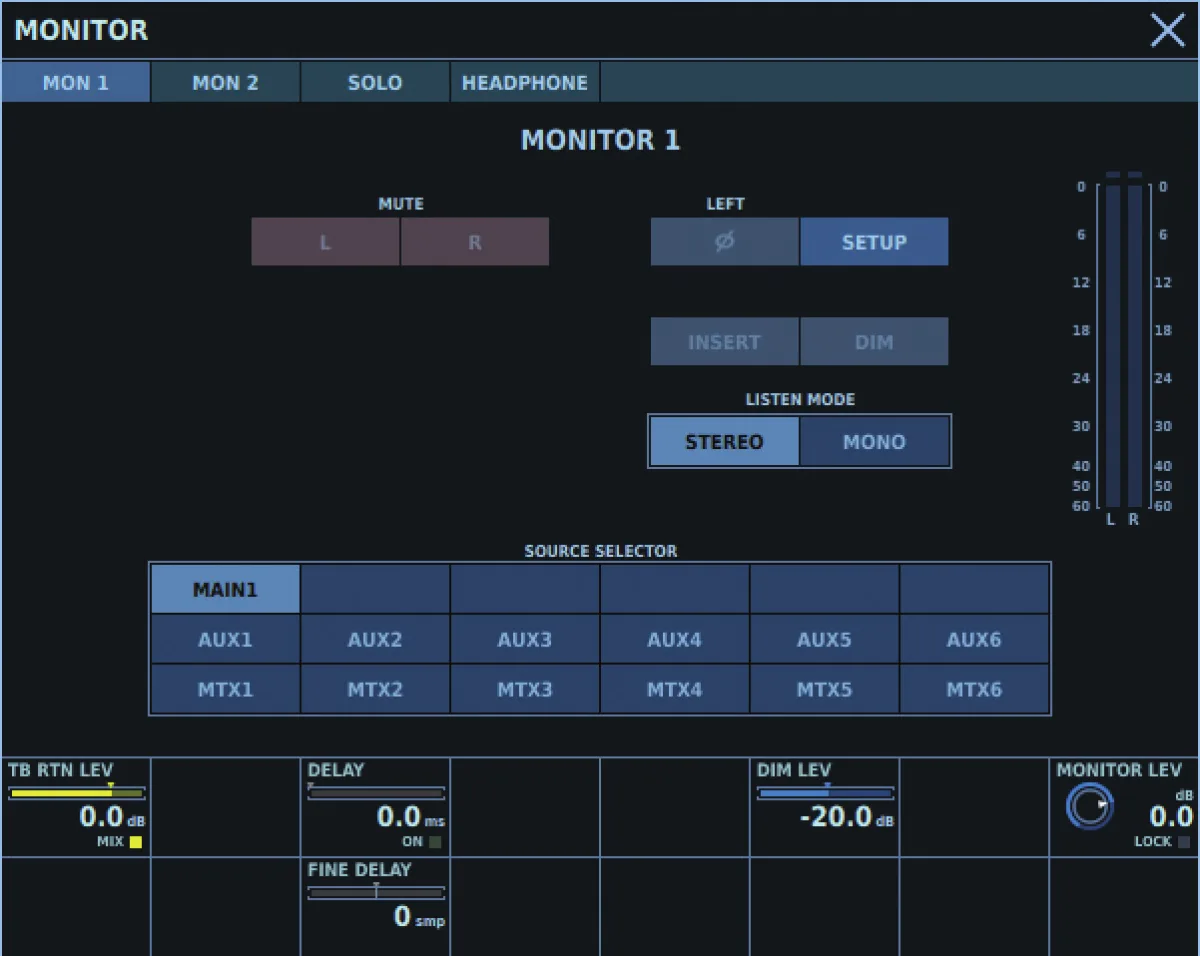This screenshot has width=1200, height=956.
Task: Set listen mode to Stereo
Action: (724, 442)
